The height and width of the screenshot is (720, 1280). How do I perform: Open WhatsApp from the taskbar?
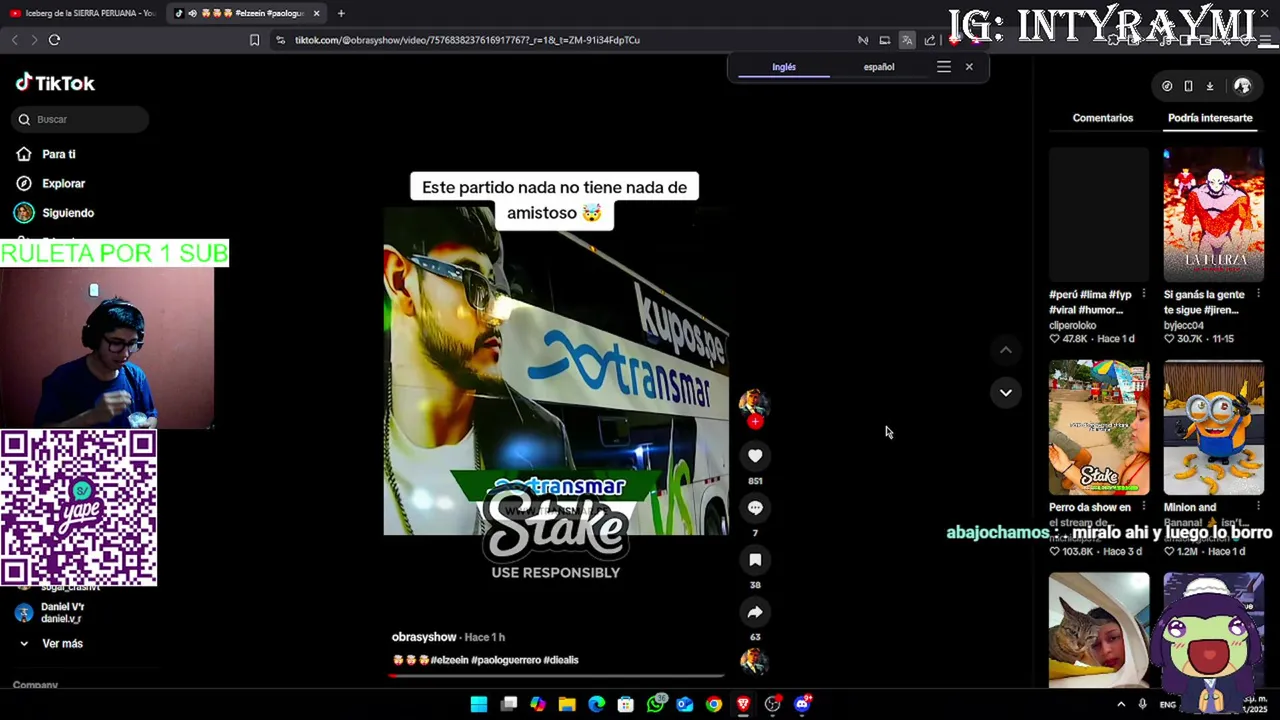point(655,704)
